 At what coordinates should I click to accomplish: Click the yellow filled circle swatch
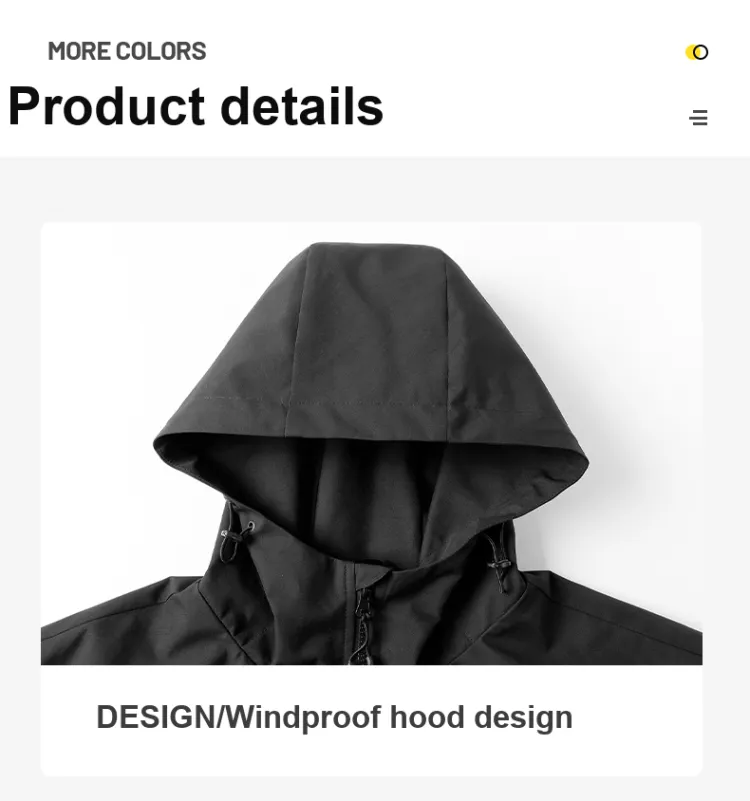[x=691, y=52]
